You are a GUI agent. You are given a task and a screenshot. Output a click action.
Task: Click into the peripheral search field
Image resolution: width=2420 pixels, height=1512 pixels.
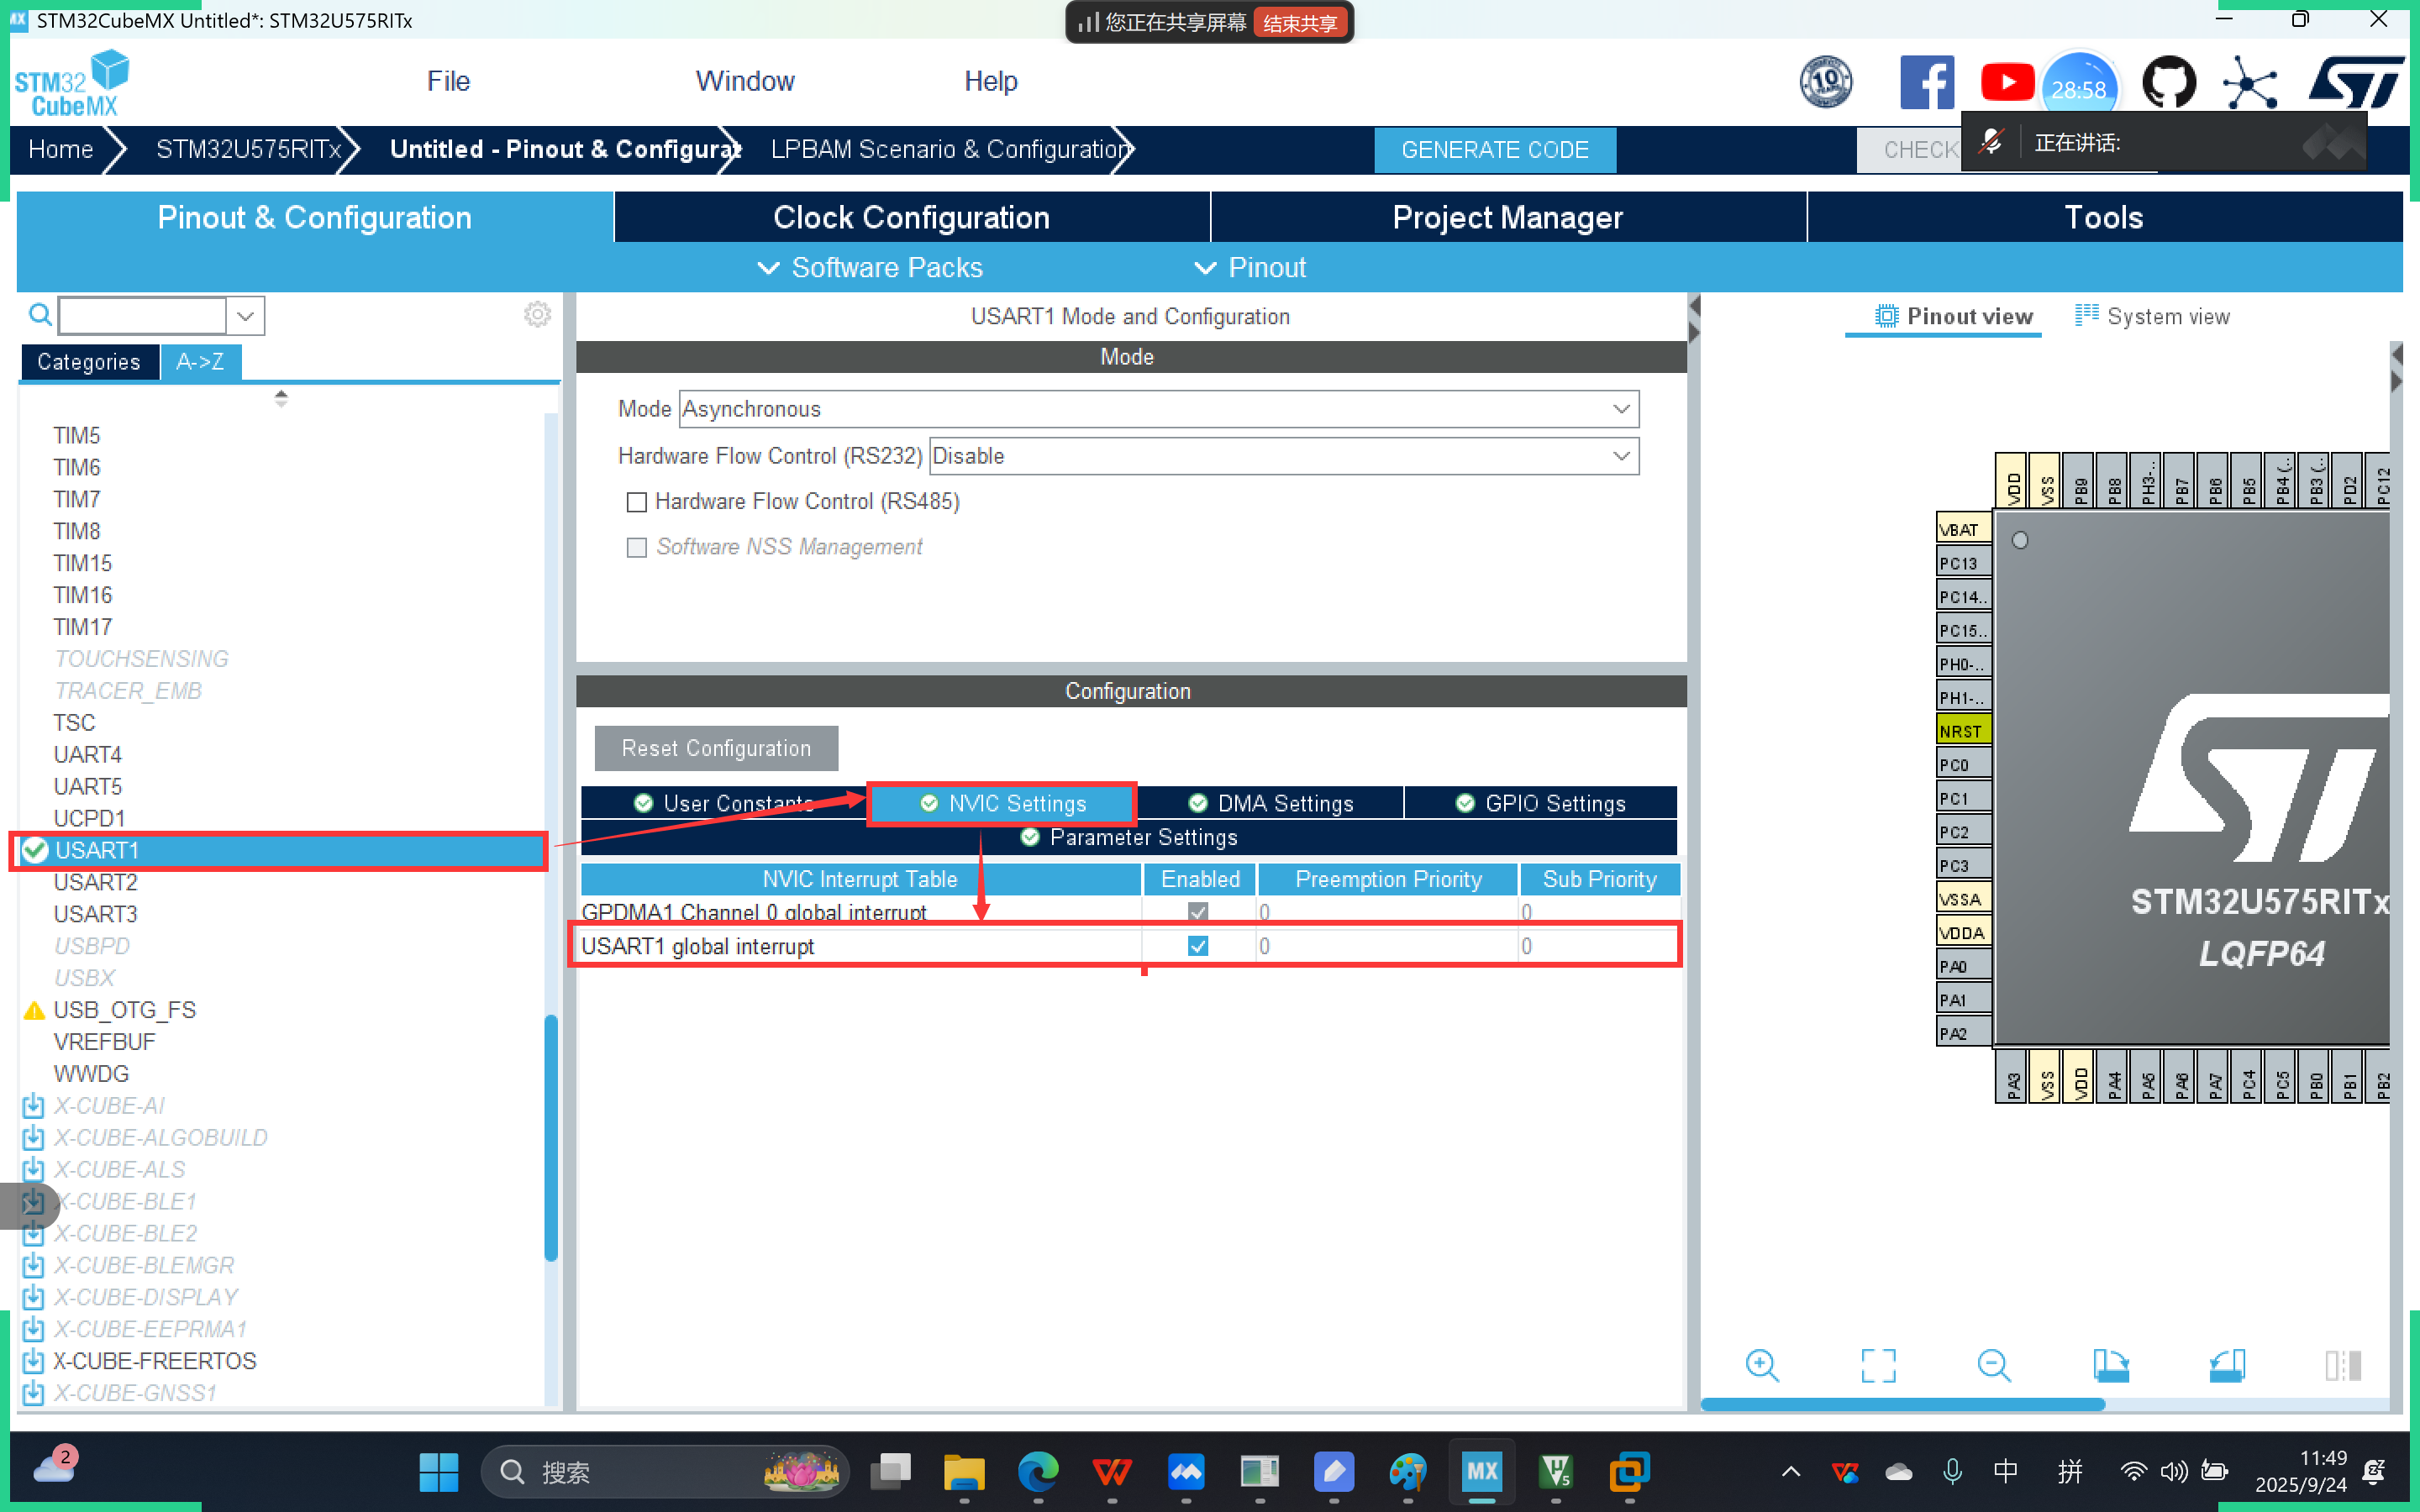142,316
